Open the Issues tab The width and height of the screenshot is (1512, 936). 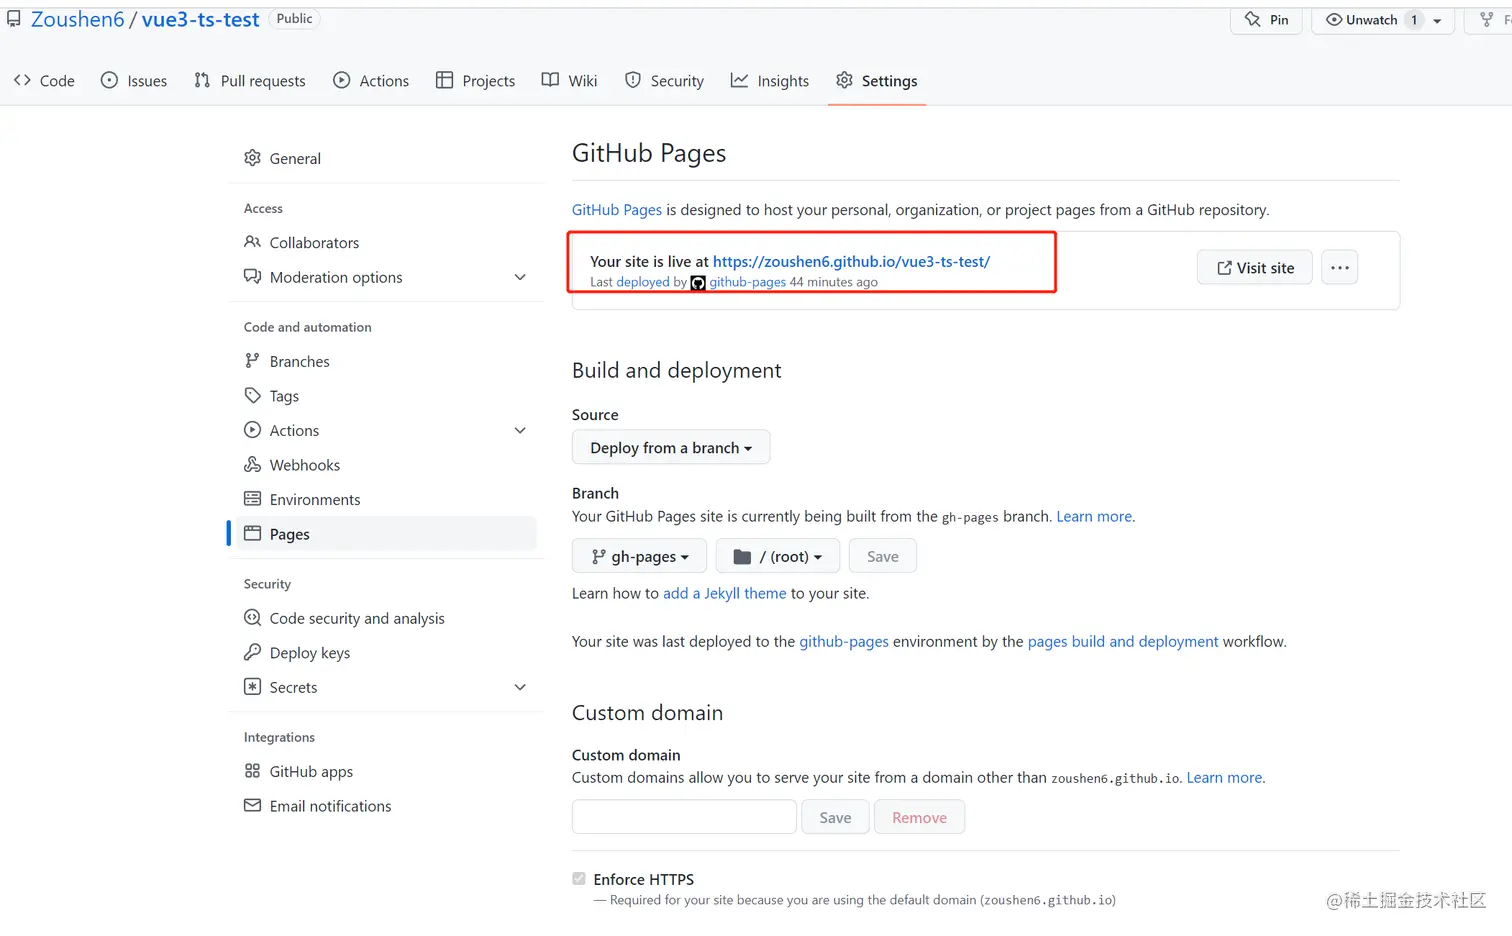click(x=134, y=81)
